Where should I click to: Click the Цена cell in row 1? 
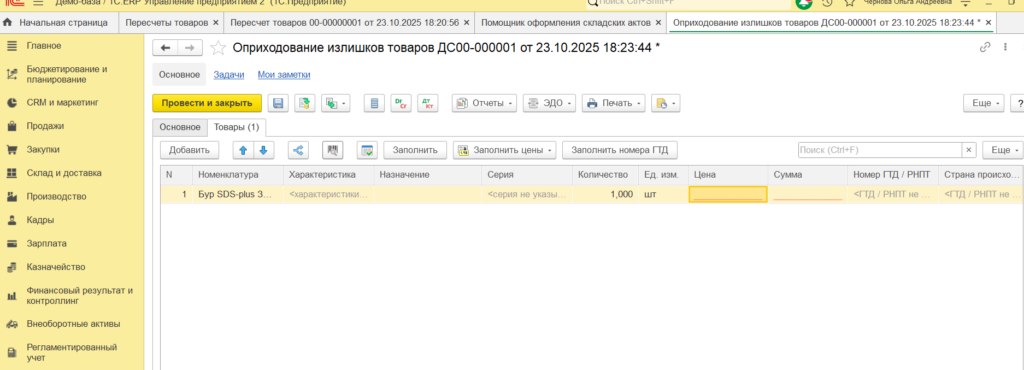coord(728,194)
